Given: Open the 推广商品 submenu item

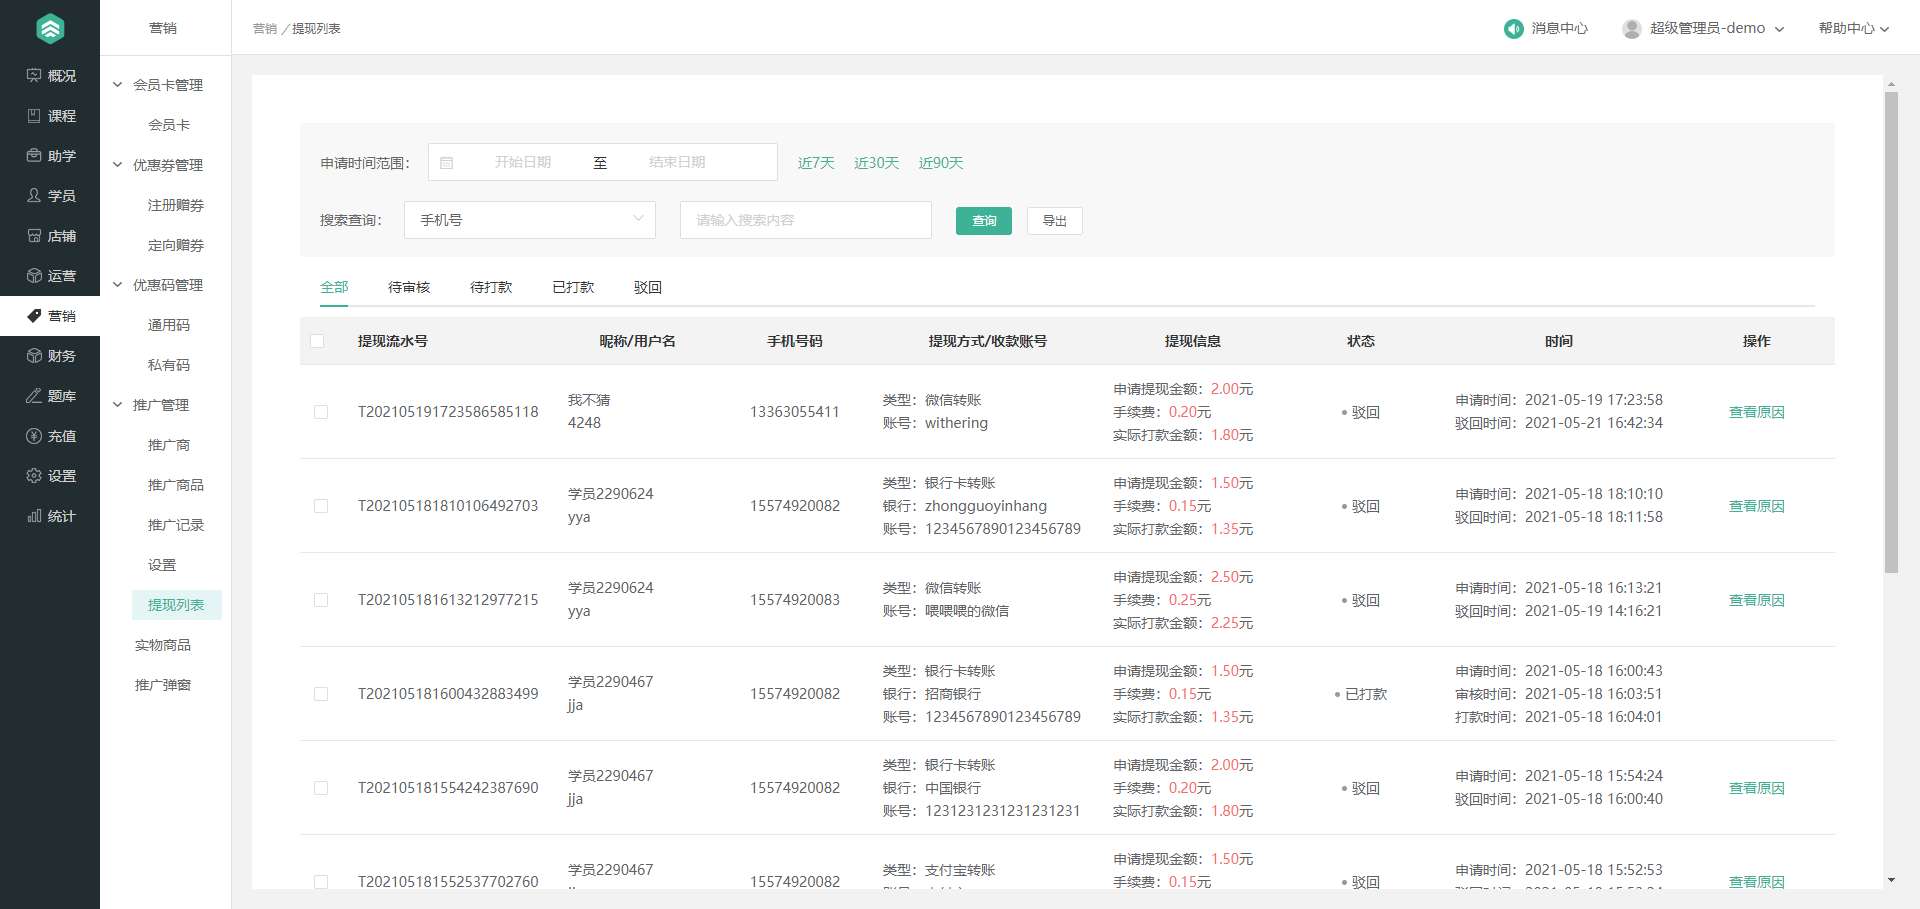Looking at the screenshot, I should 176,485.
